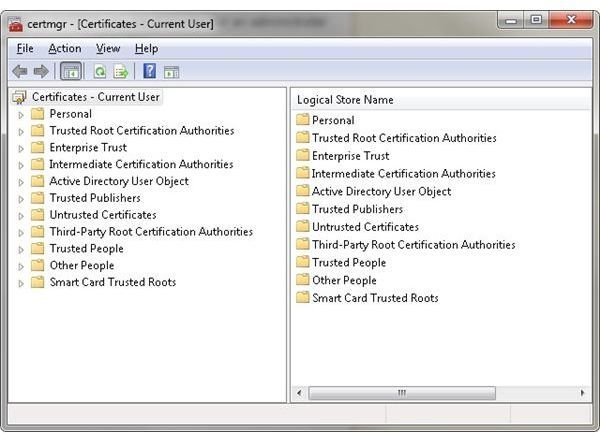Click the horizontal scrollbar thumb in right pane
The image size is (600, 434).
(x=402, y=393)
